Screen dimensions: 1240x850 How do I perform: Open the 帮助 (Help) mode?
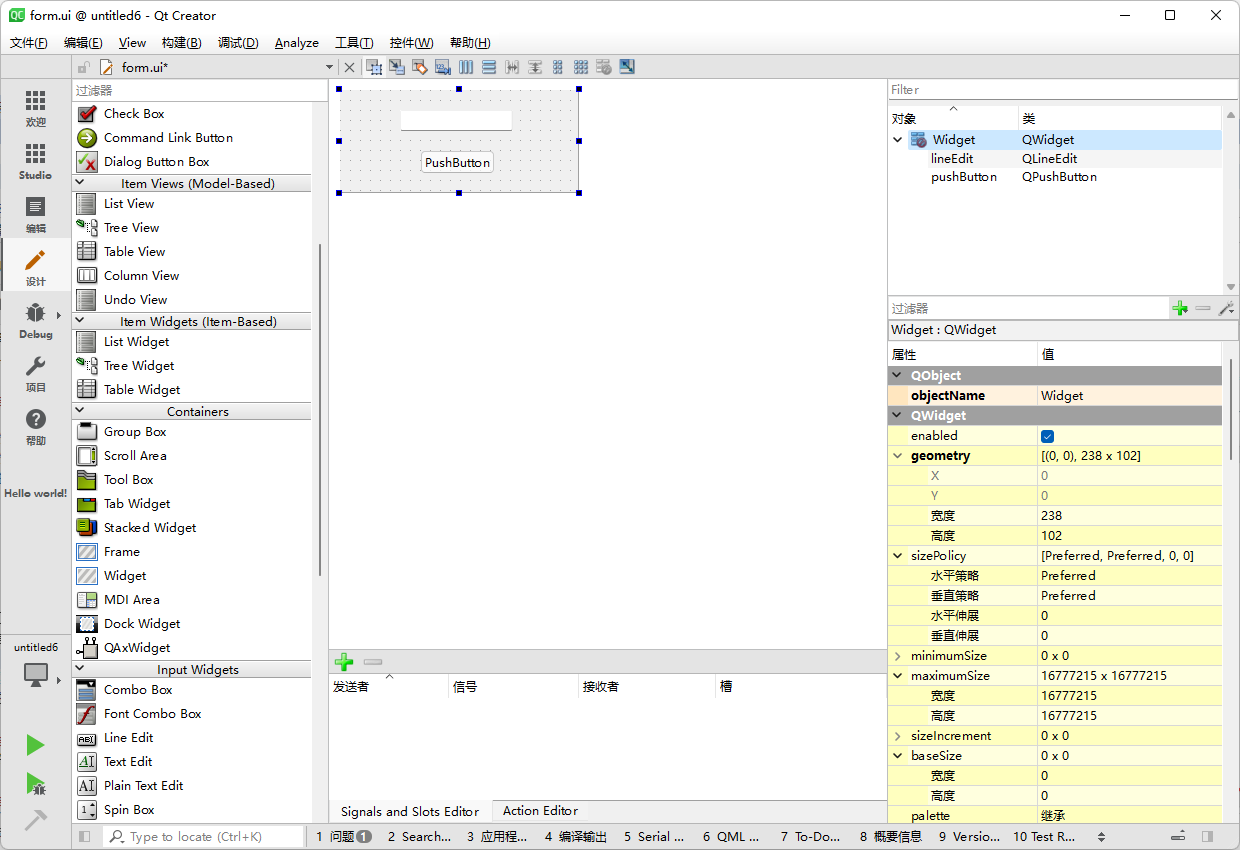pyautogui.click(x=36, y=427)
